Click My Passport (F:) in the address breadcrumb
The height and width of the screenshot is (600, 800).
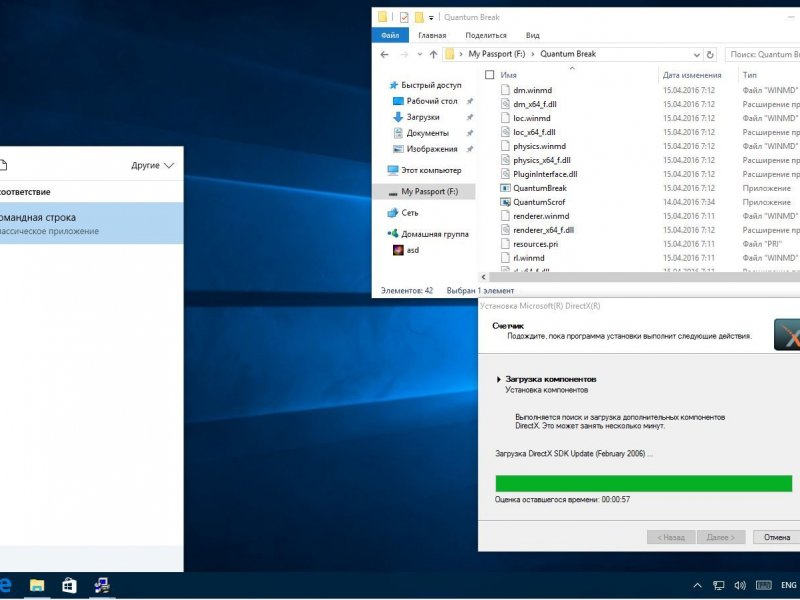click(x=496, y=54)
